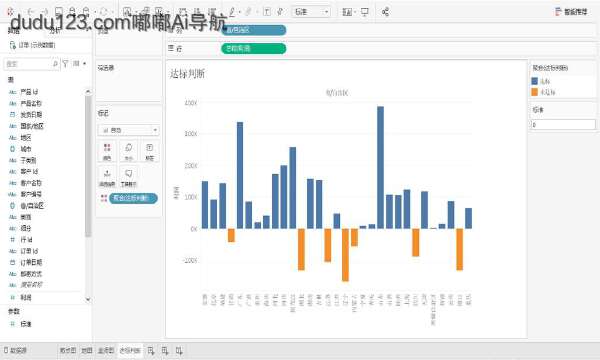
Task: Click the green pill on Rows shelf
Action: 254,49
